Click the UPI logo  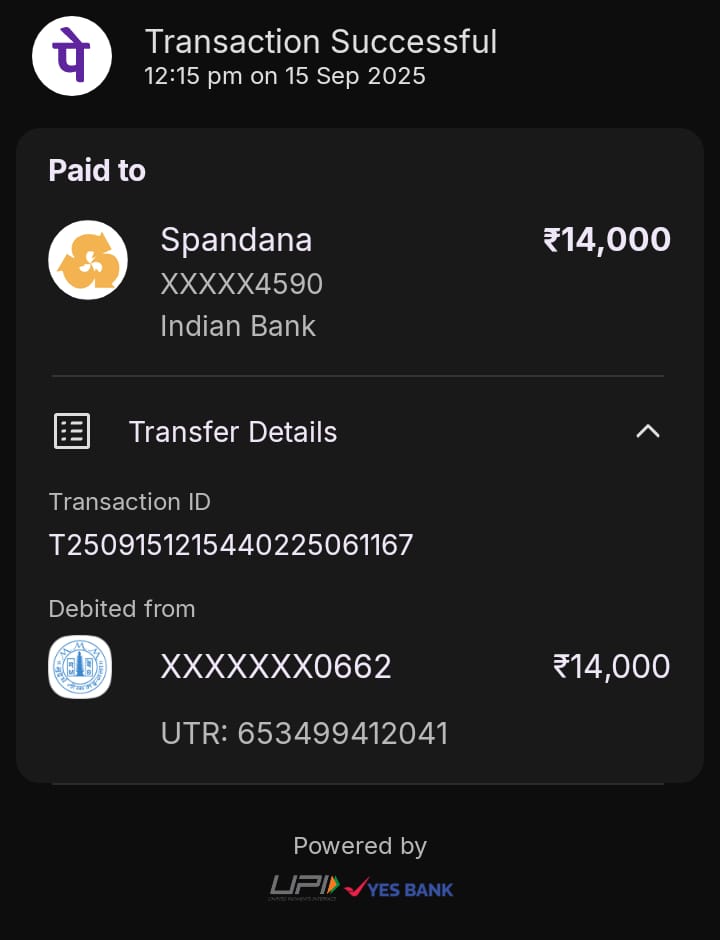[304, 886]
